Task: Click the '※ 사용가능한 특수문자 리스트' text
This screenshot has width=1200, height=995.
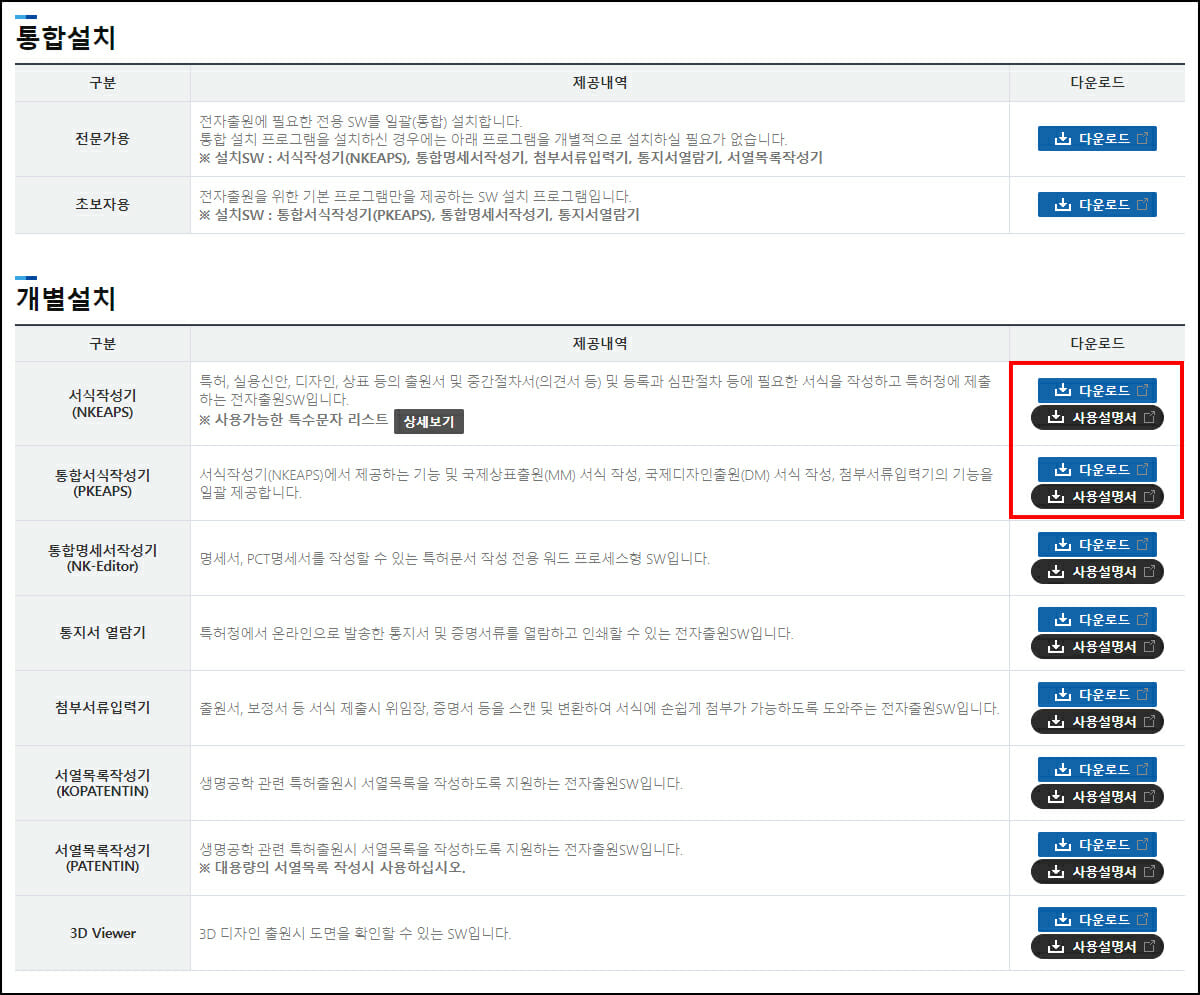Action: [293, 420]
